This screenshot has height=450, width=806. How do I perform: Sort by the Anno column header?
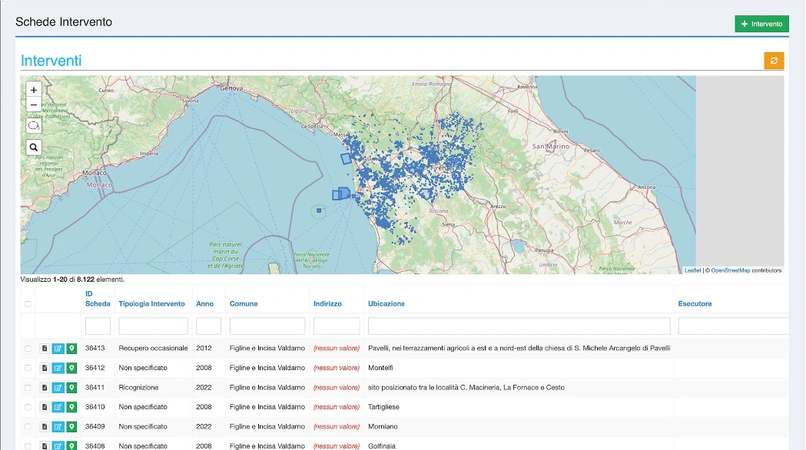204,304
